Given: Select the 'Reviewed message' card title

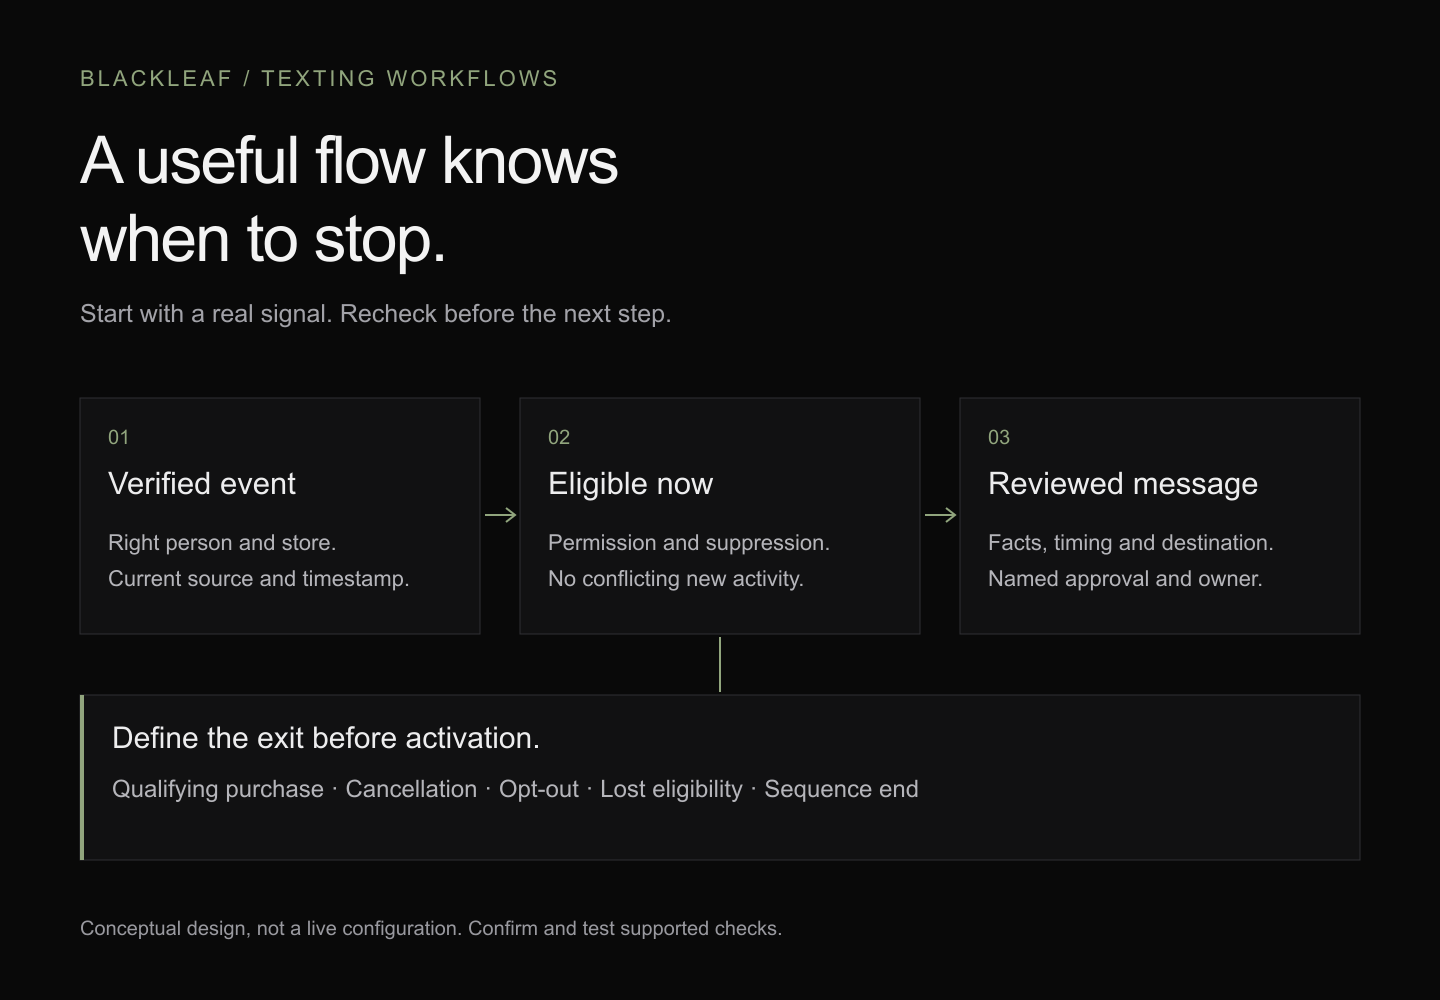Looking at the screenshot, I should (1123, 484).
